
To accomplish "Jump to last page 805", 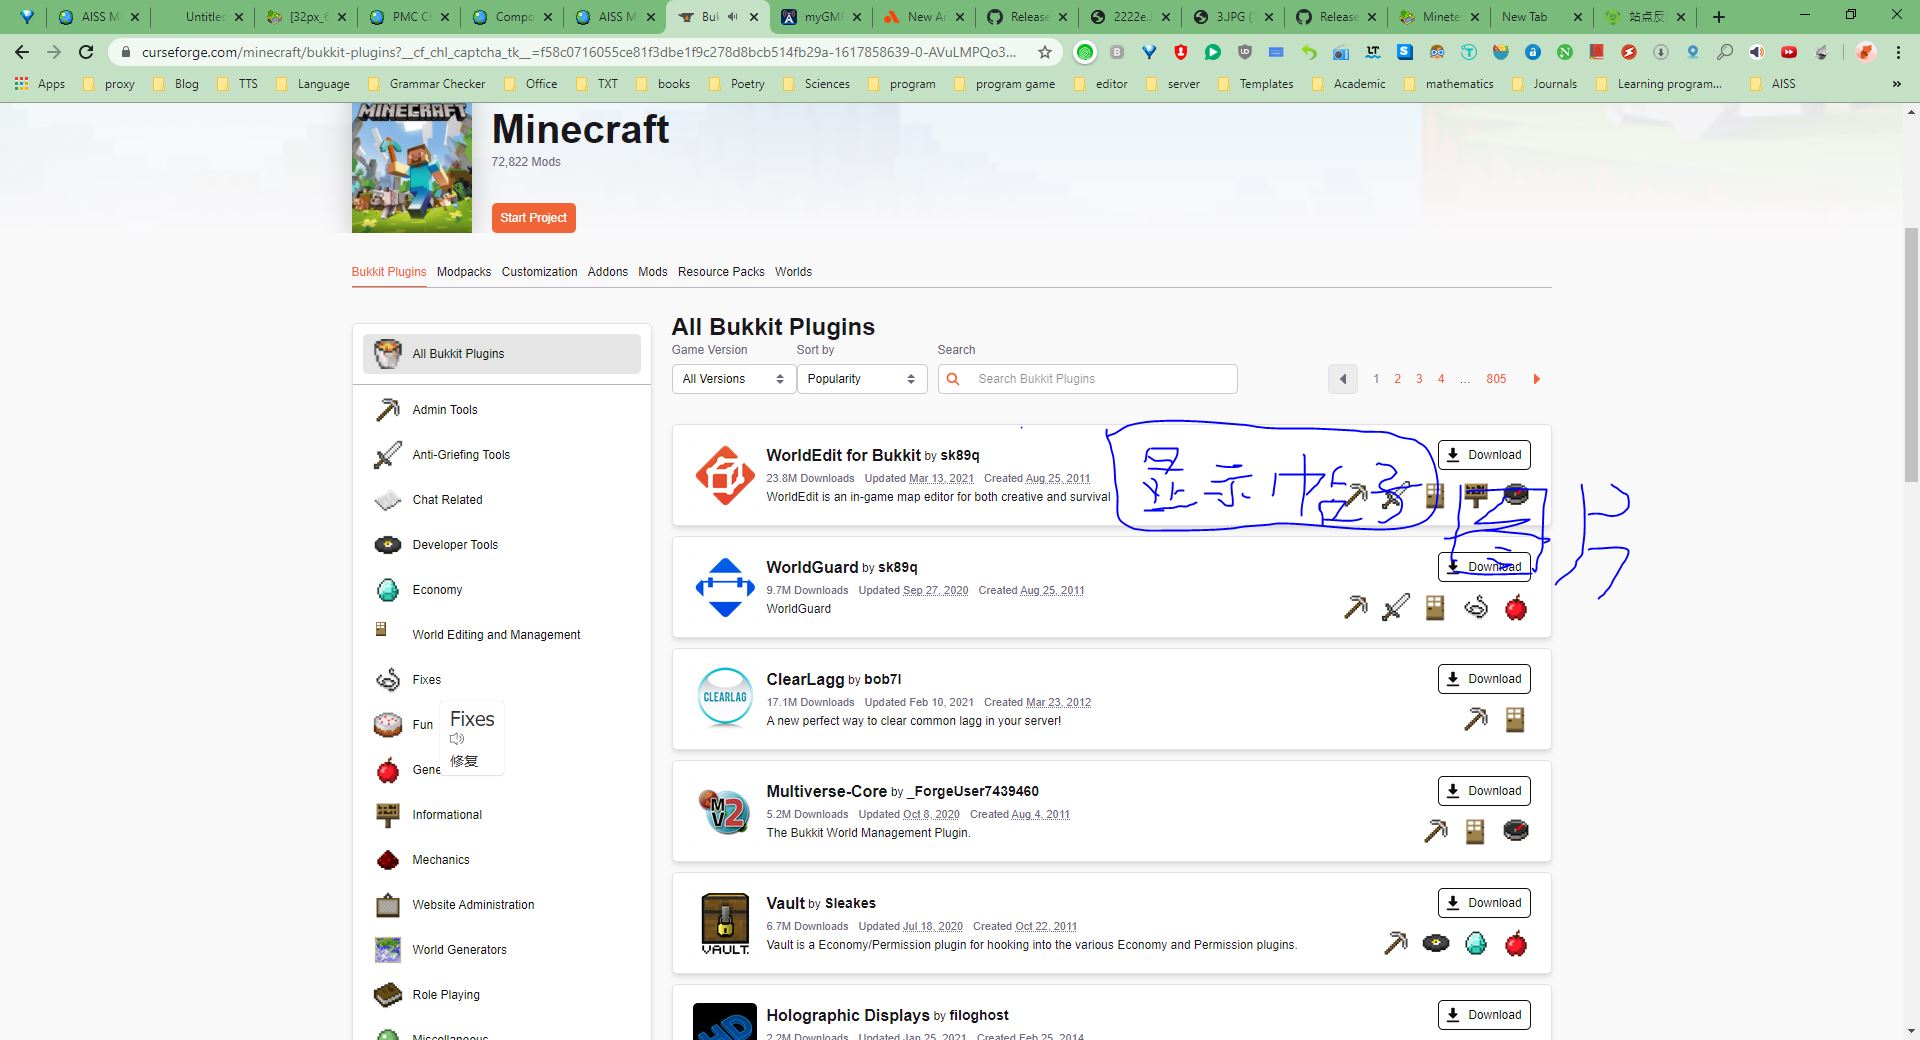I will click(x=1496, y=379).
